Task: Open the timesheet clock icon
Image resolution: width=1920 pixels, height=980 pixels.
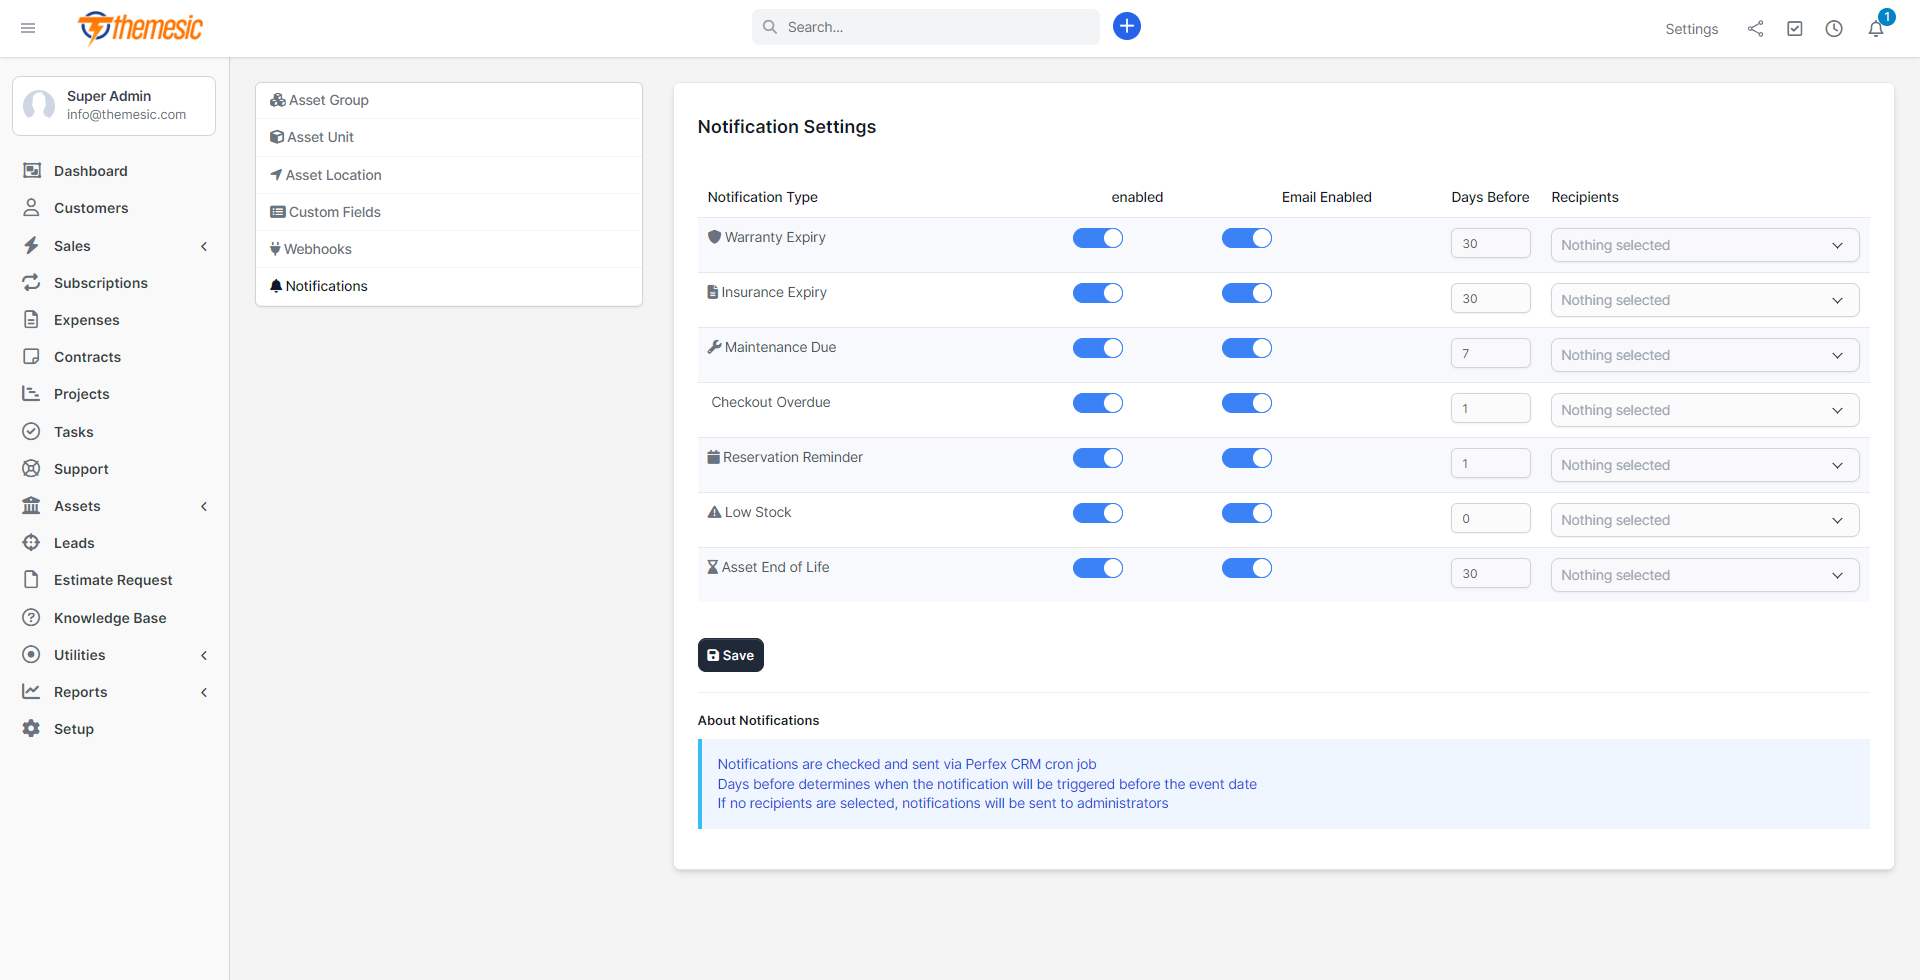Action: click(x=1834, y=29)
